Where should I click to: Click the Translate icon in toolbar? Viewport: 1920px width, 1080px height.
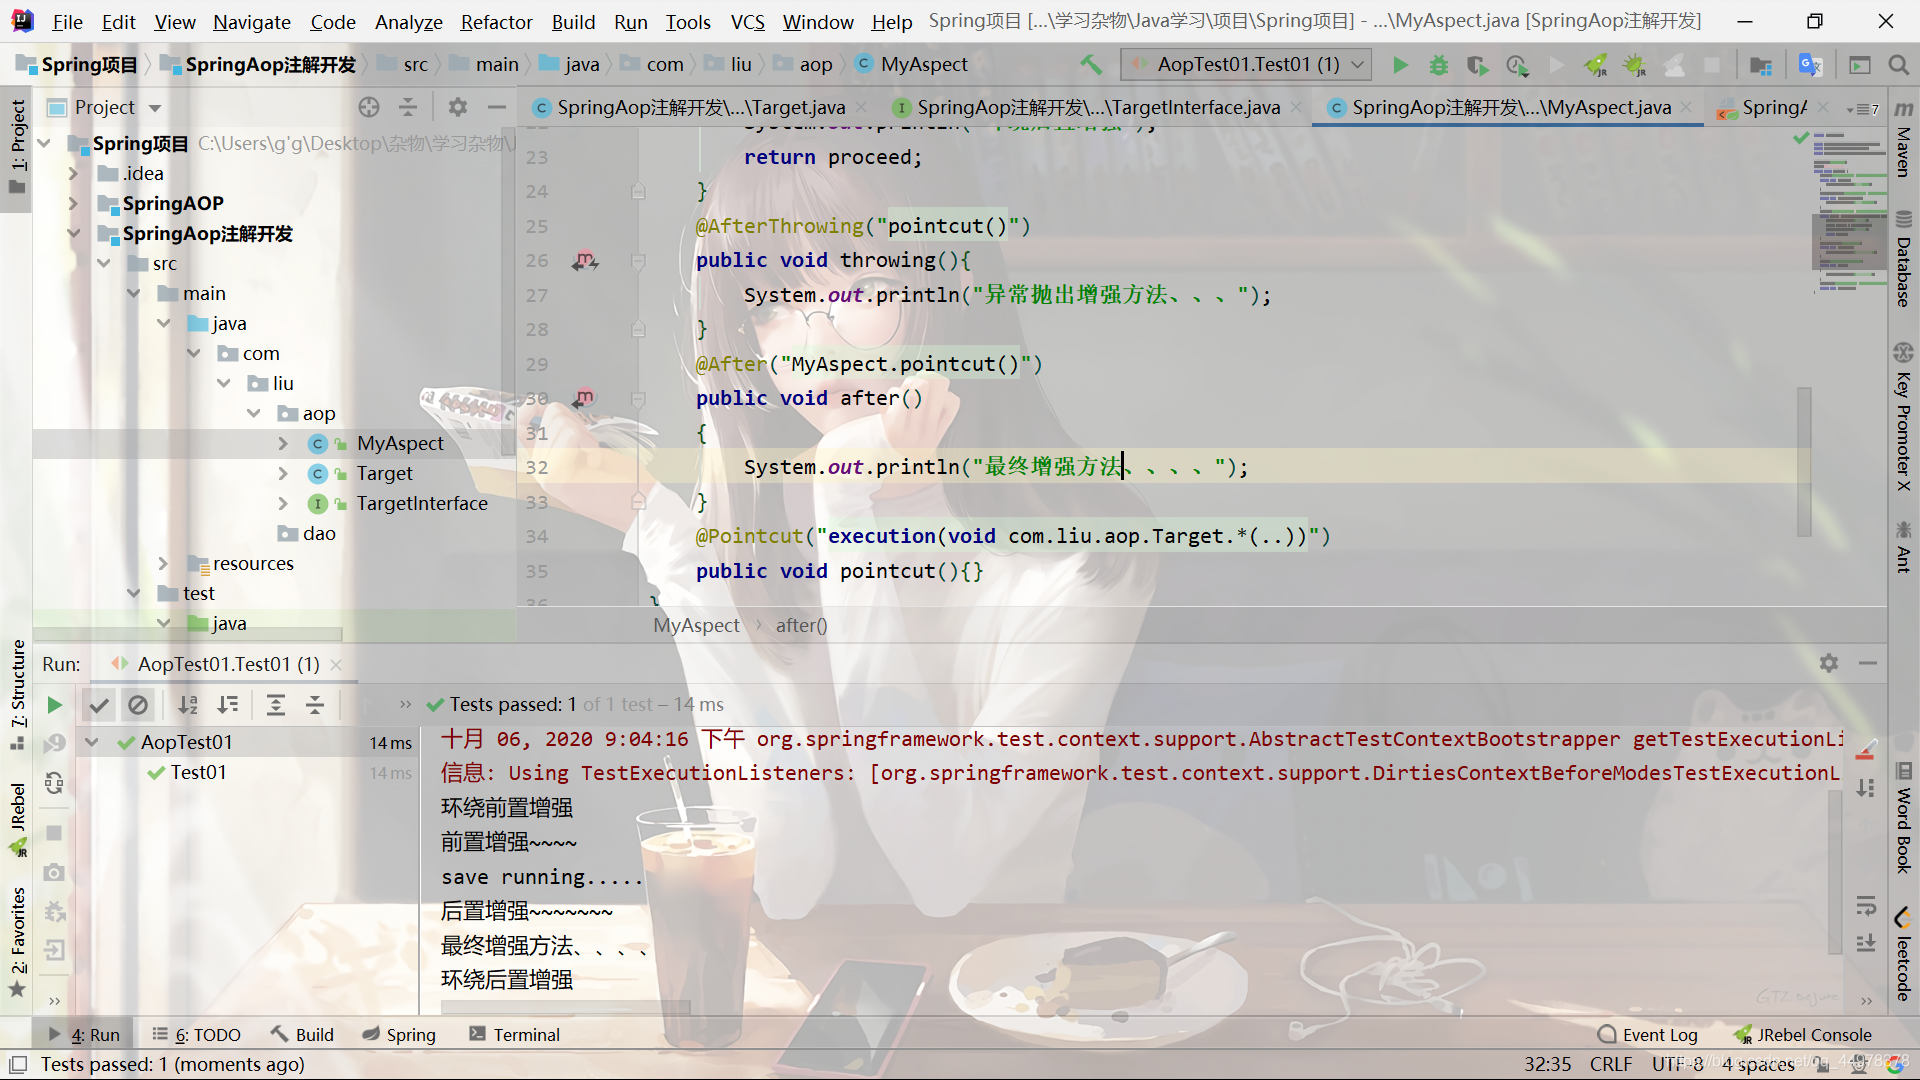[1810, 65]
